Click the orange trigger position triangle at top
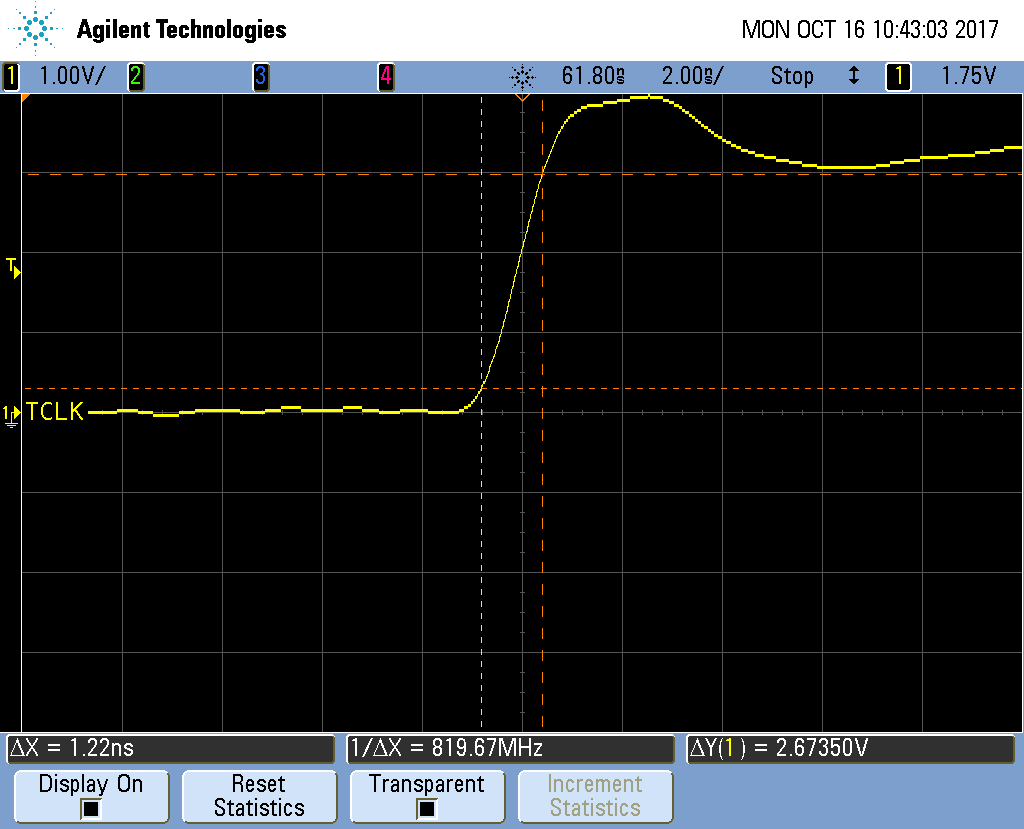The image size is (1024, 829). pyautogui.click(x=521, y=99)
